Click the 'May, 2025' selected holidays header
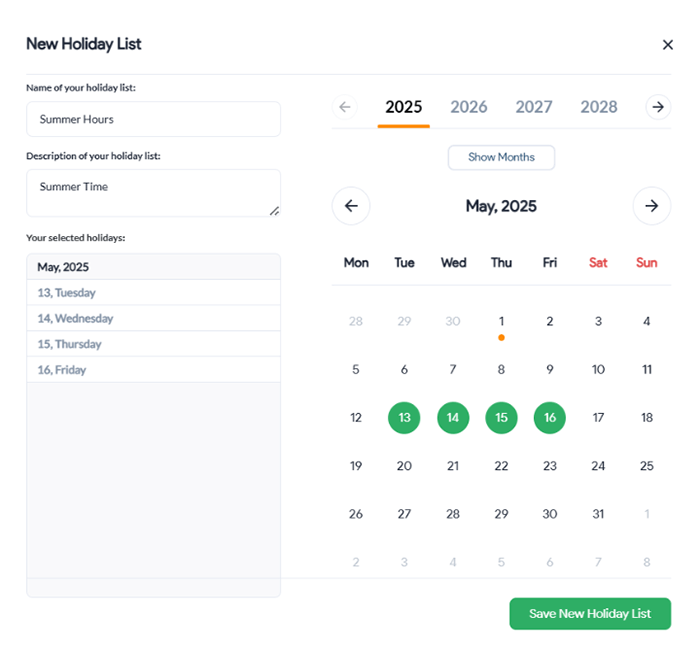The image size is (700, 649). click(x=154, y=267)
